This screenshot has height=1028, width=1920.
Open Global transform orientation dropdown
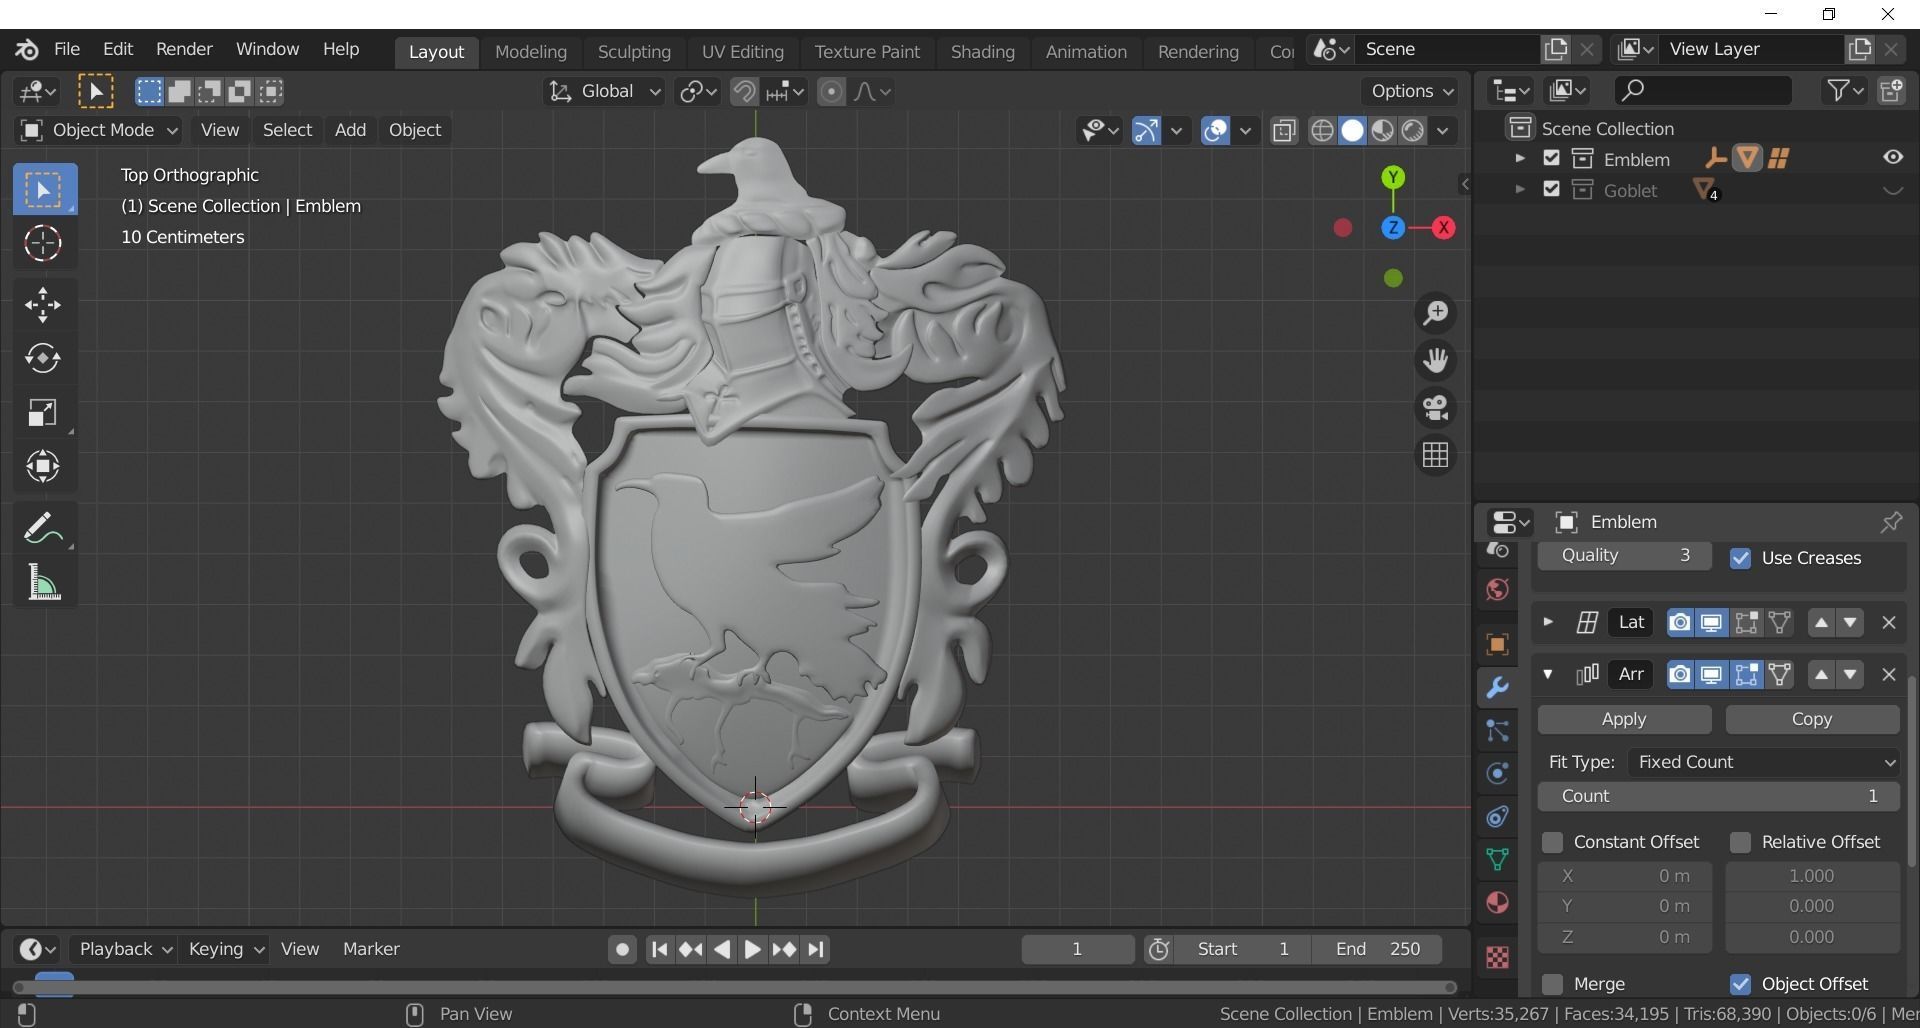pos(604,92)
